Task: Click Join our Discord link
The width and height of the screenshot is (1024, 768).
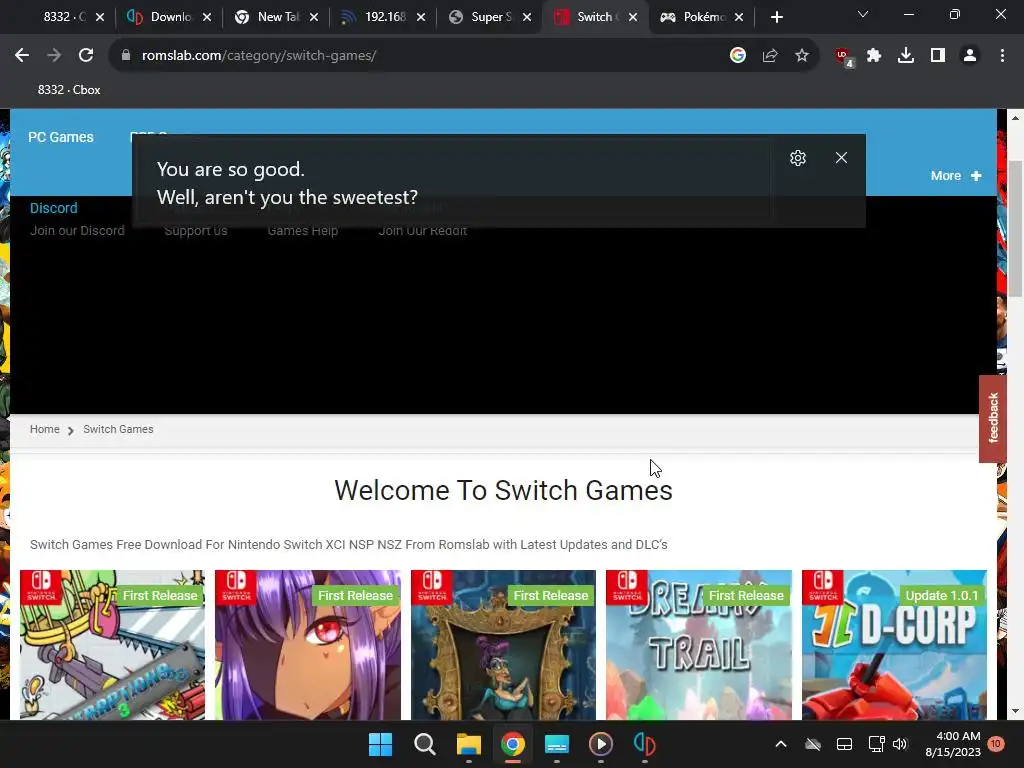Action: click(x=77, y=231)
